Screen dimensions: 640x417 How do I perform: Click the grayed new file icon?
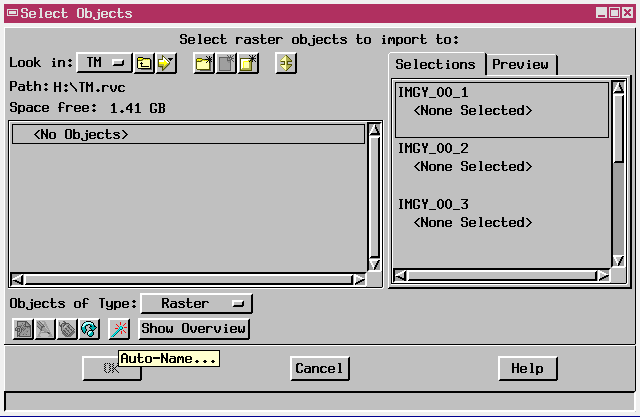(226, 63)
